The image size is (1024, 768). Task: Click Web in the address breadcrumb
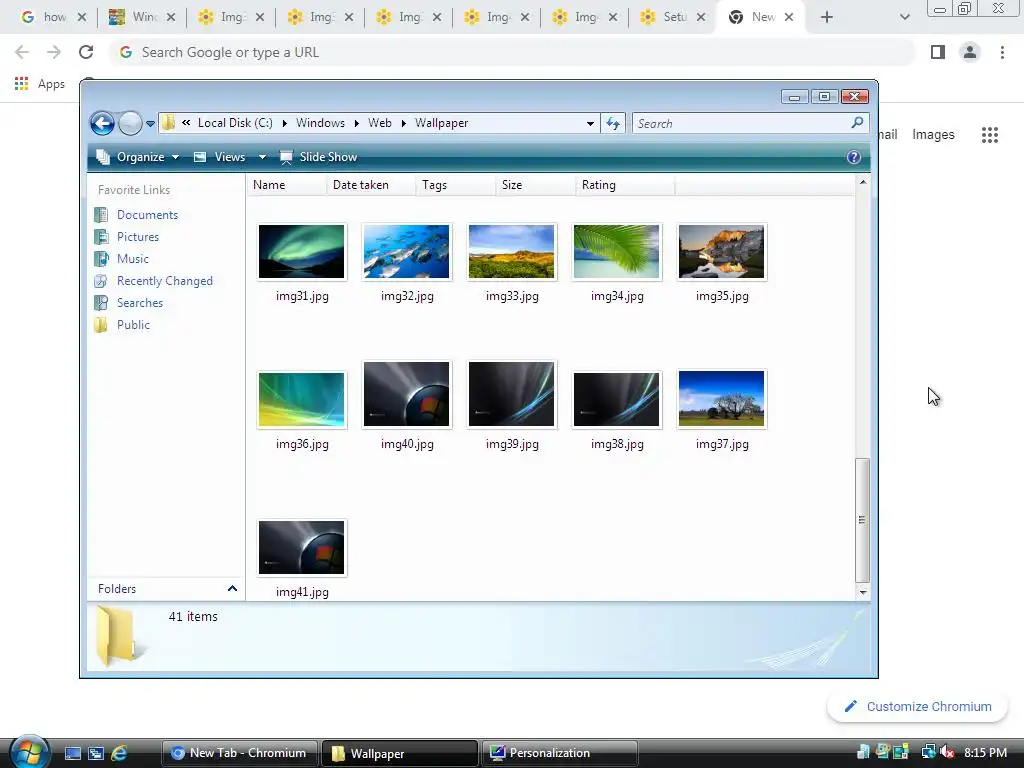point(379,123)
